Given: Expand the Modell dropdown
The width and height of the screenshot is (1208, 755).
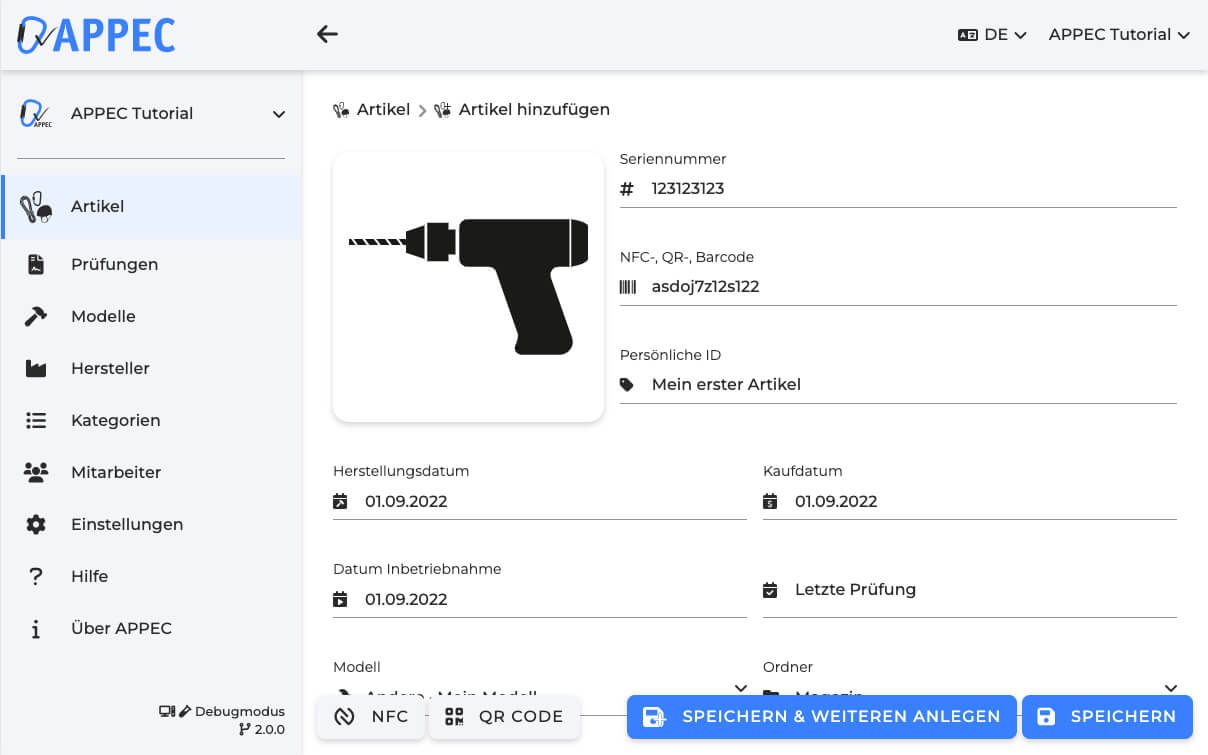Looking at the screenshot, I should [740, 689].
